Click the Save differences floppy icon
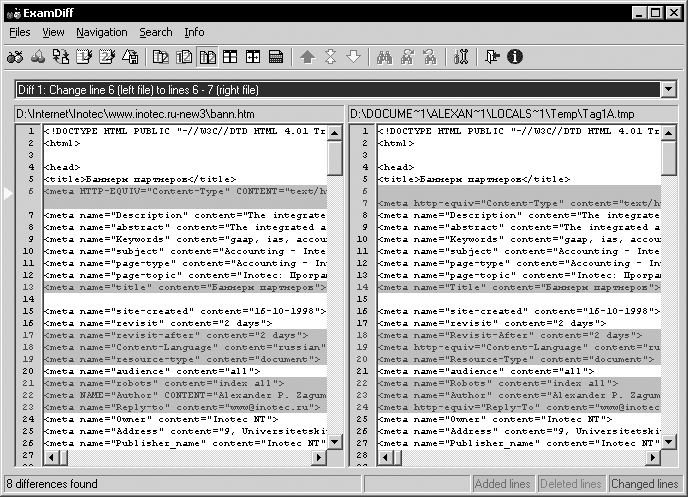Viewport: 688px width, 497px height. [x=130, y=57]
